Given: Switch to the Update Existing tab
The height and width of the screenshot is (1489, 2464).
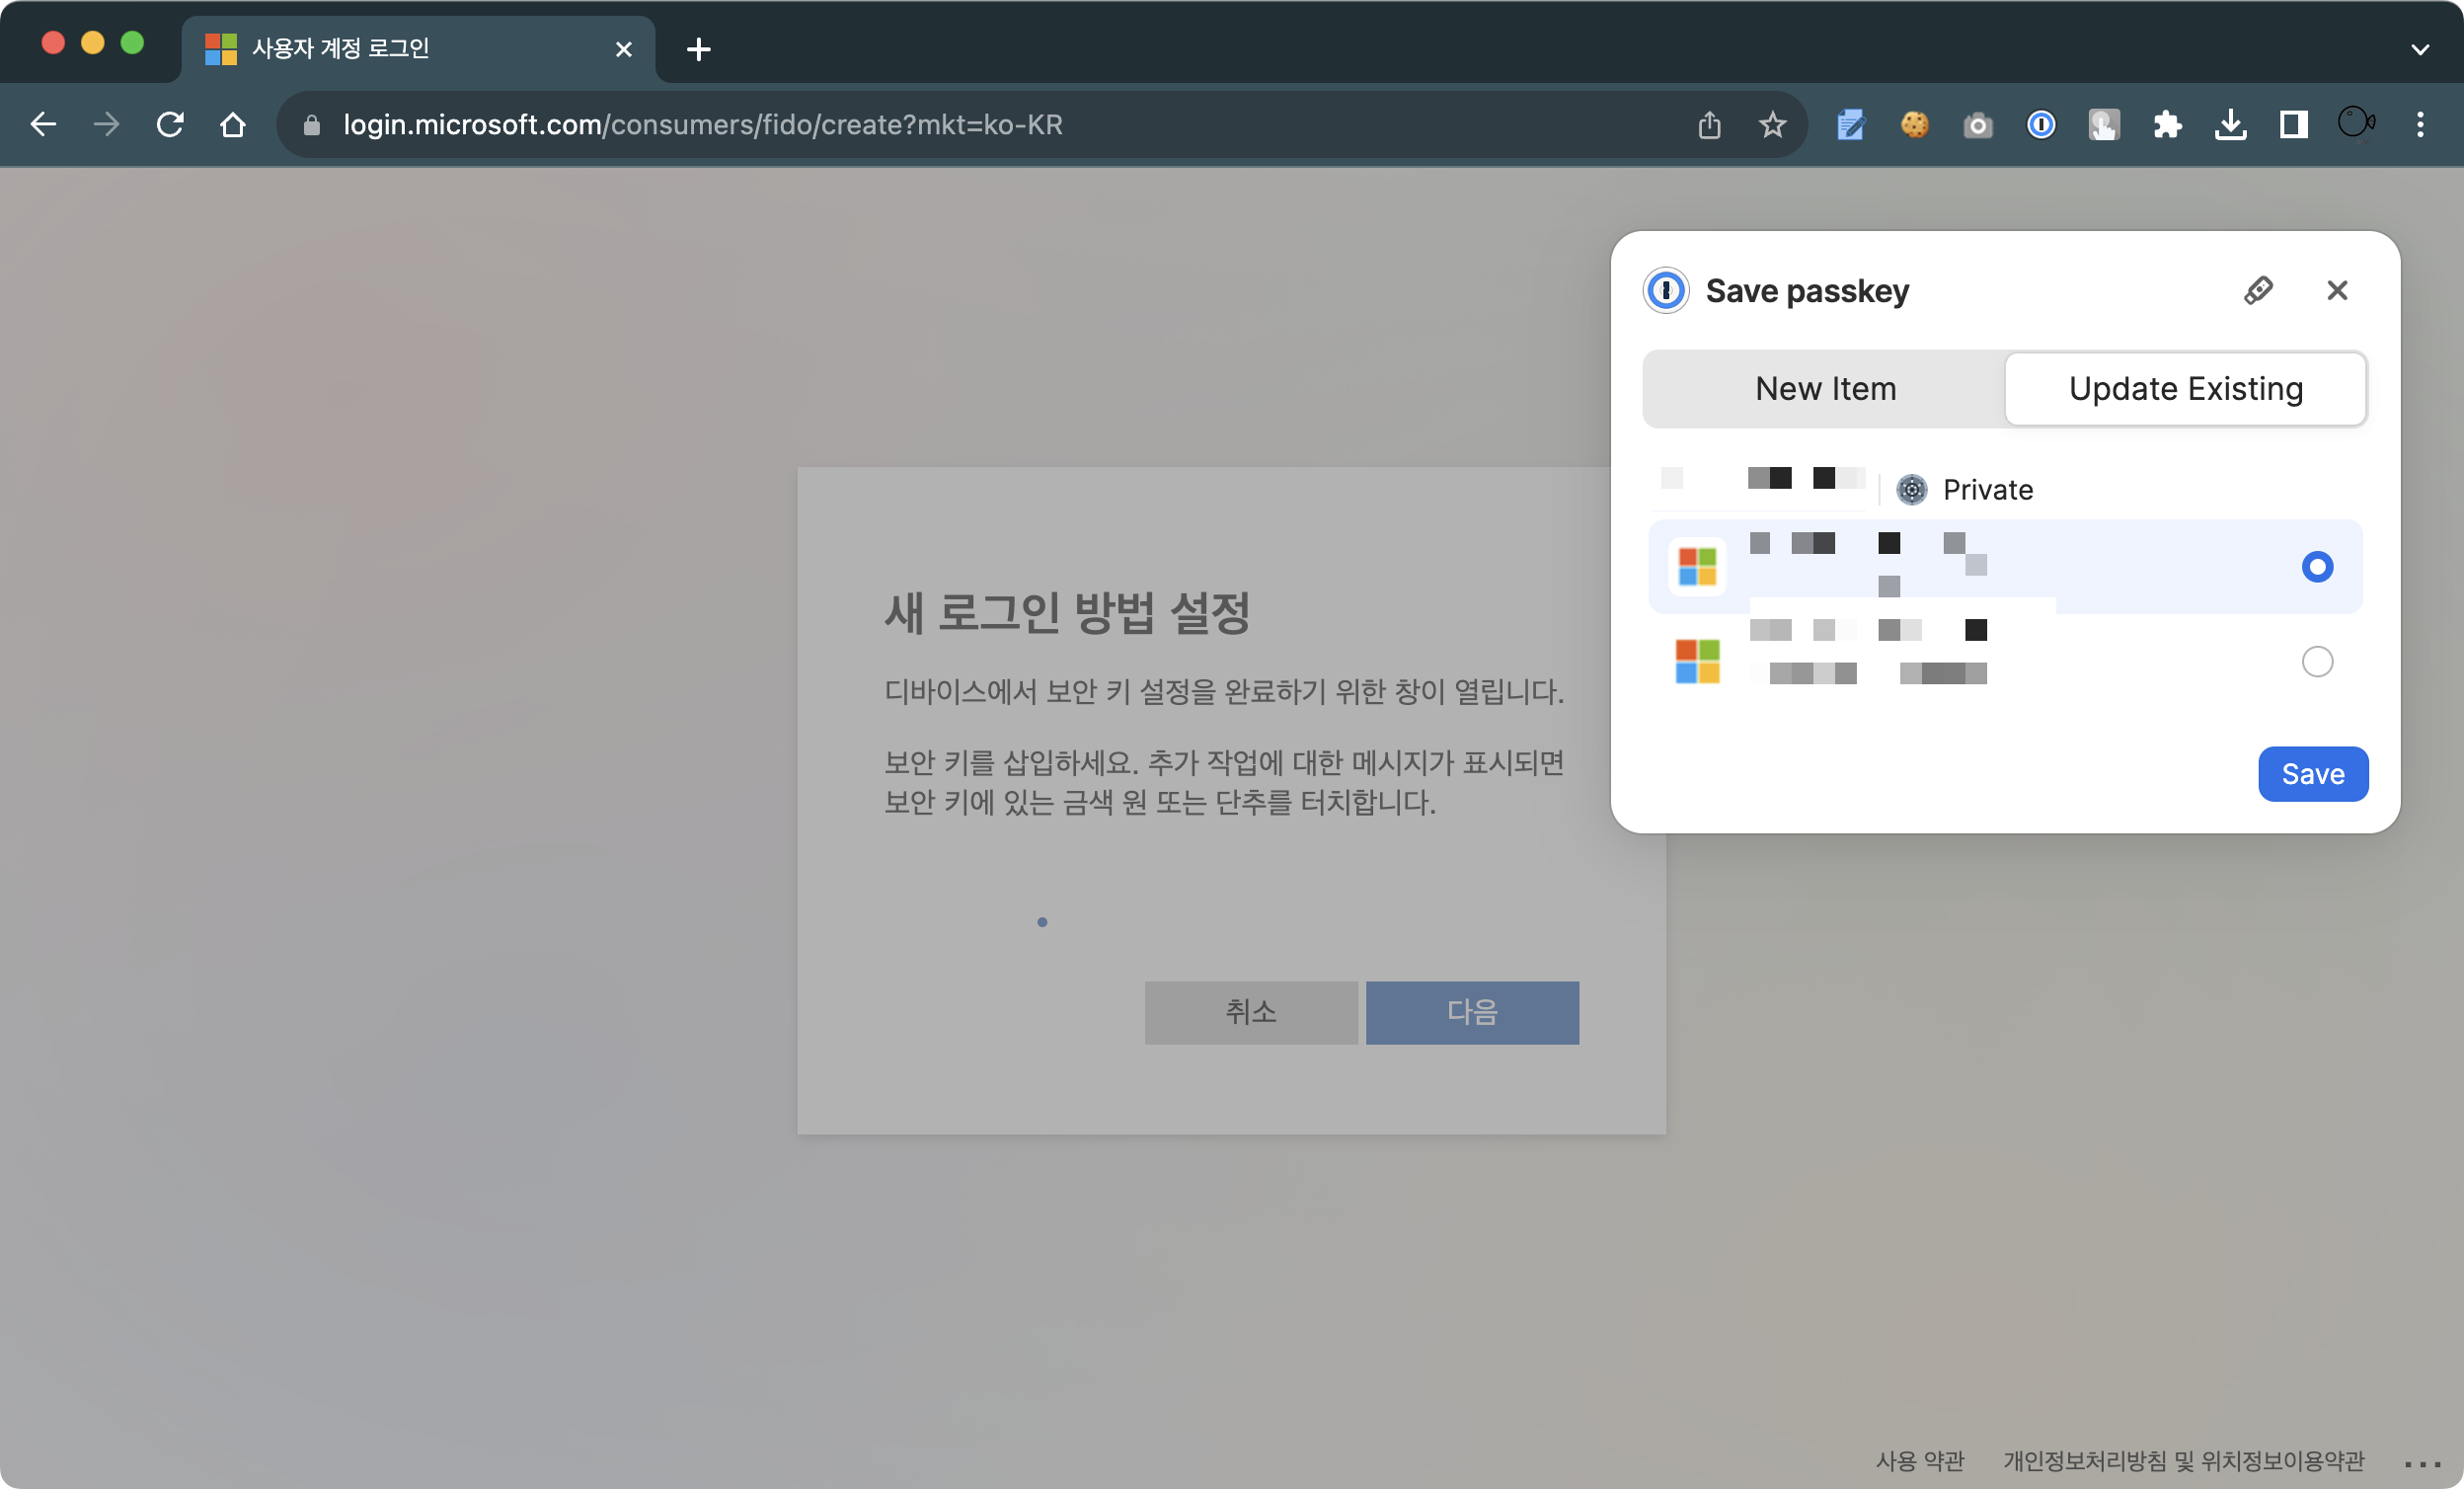Looking at the screenshot, I should click(x=2185, y=388).
